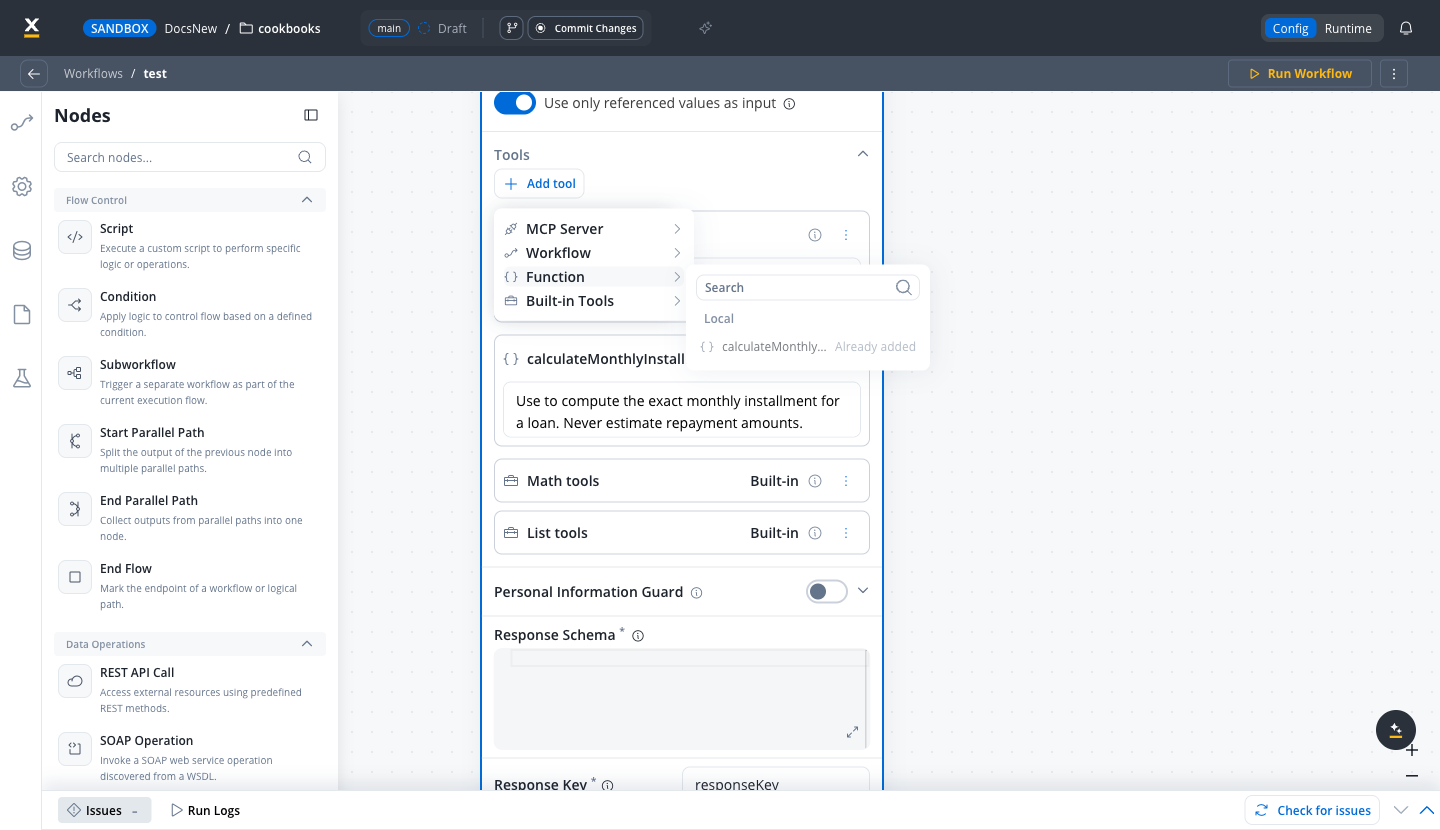Show info for Personal Information Guard

coord(697,593)
